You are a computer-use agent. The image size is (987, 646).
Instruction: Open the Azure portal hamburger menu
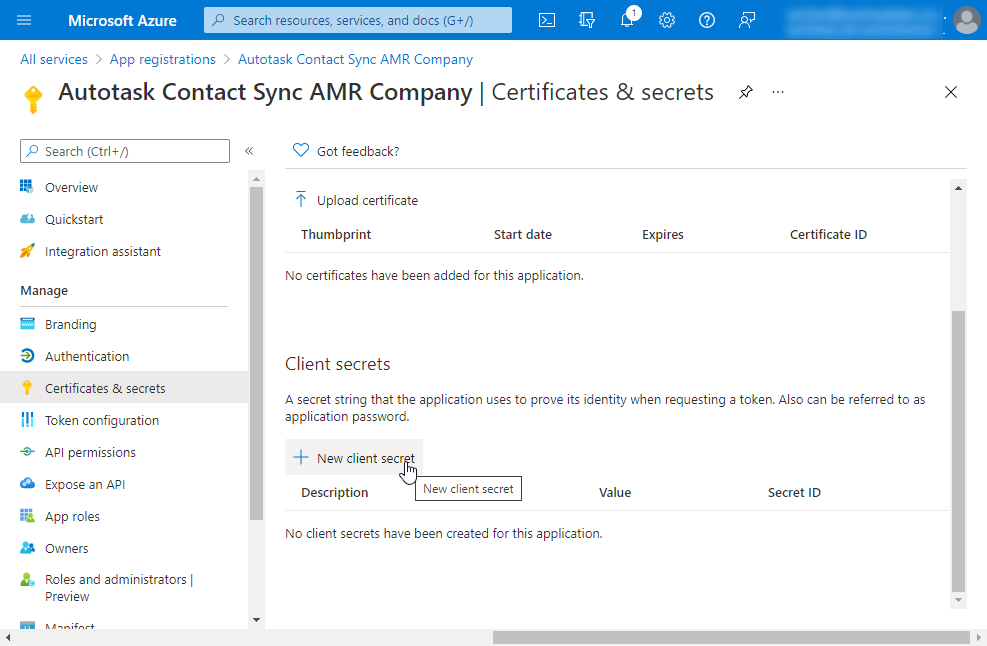[25, 20]
